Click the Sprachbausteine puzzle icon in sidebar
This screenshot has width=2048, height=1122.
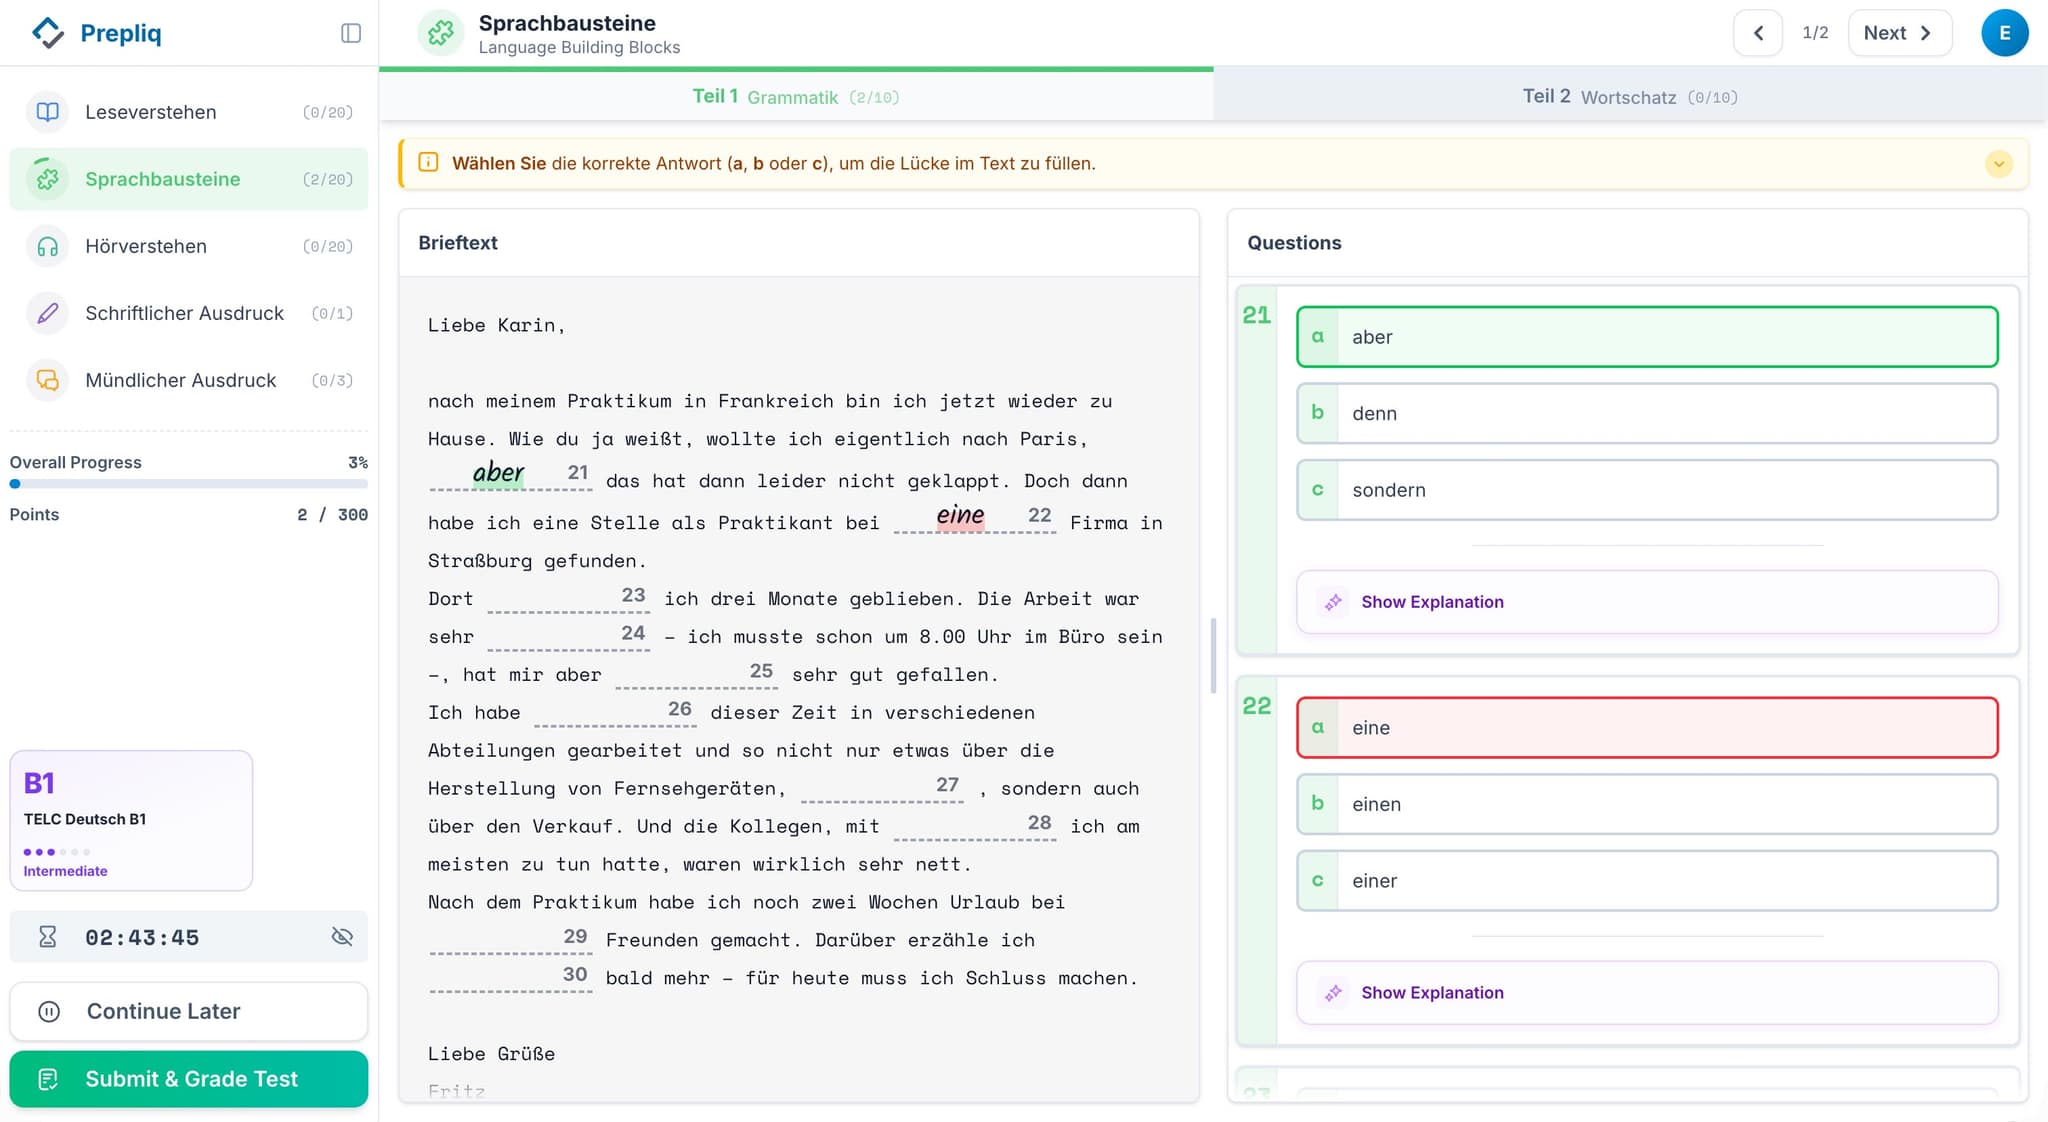47,179
